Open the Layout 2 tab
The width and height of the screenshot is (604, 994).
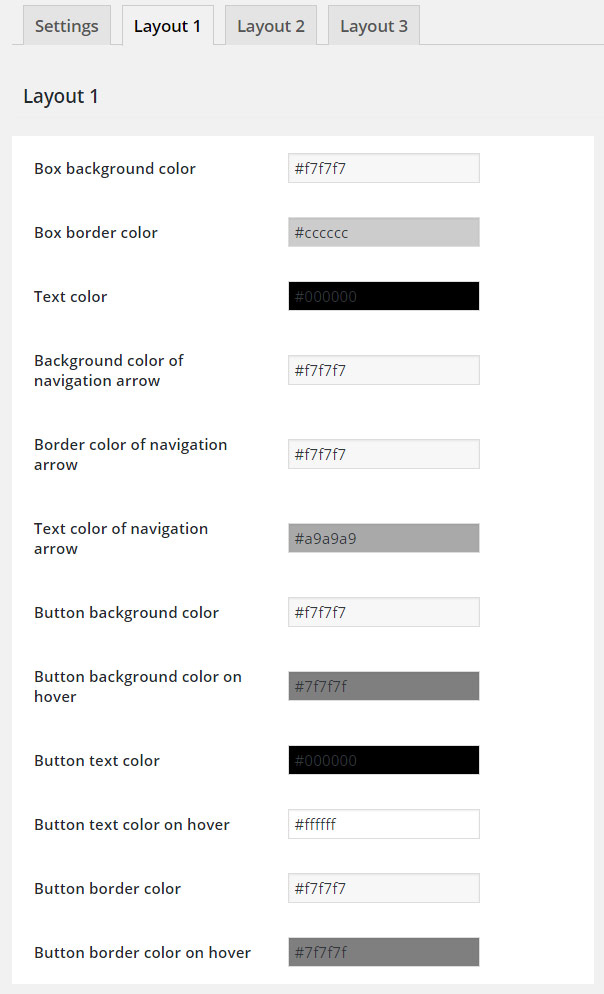(x=271, y=26)
